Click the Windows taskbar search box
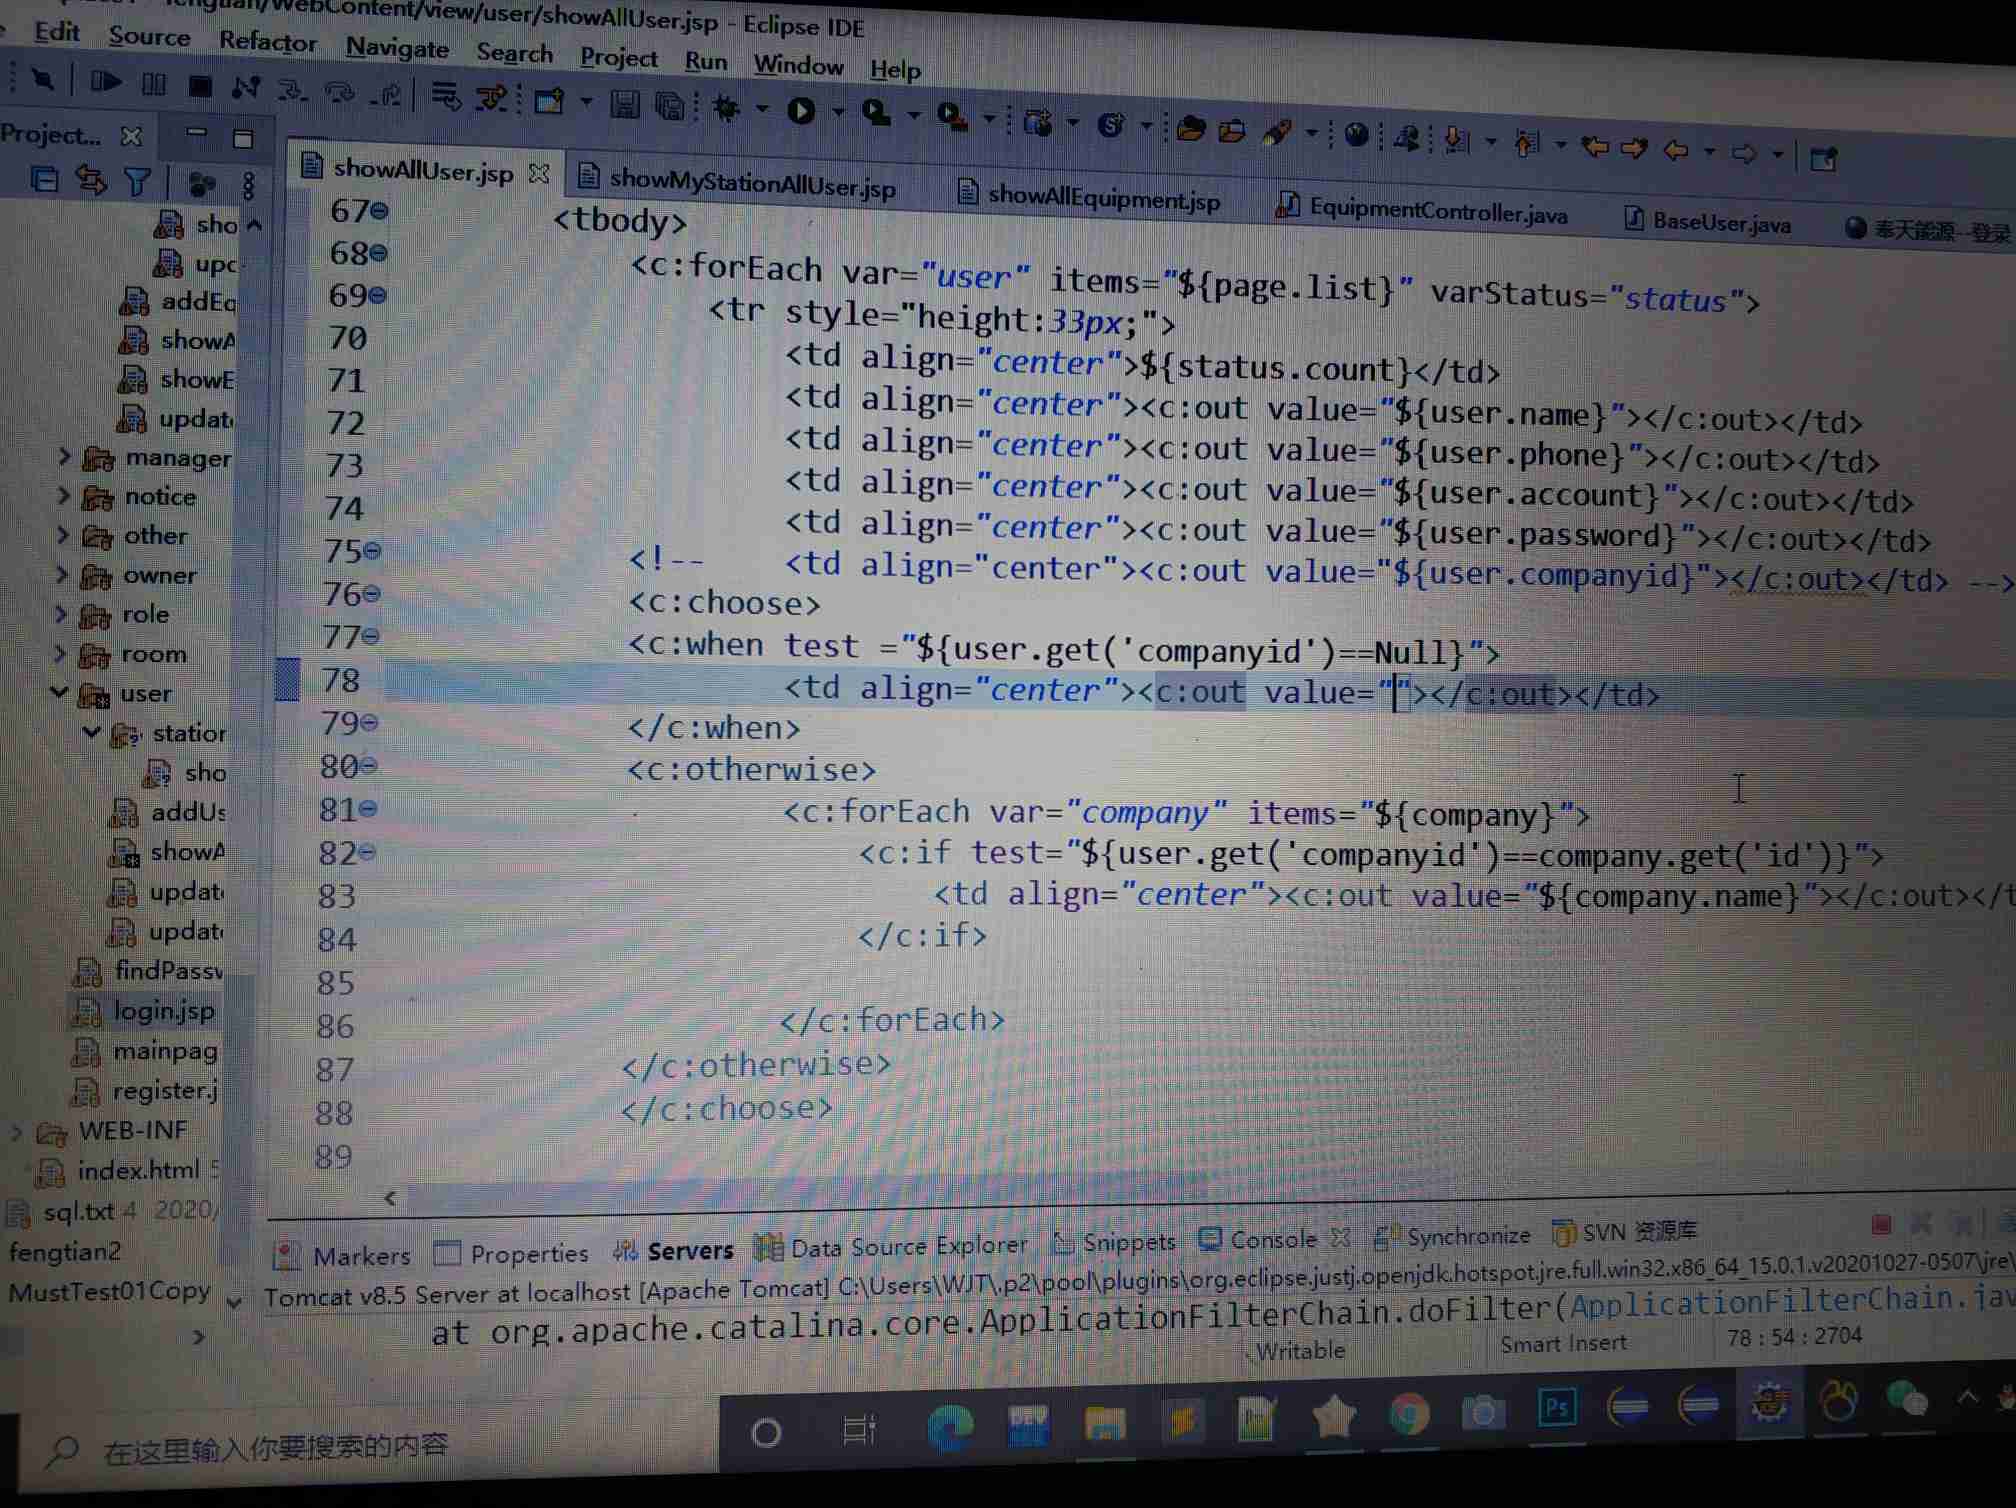The height and width of the screenshot is (1508, 2016). pos(275,1446)
